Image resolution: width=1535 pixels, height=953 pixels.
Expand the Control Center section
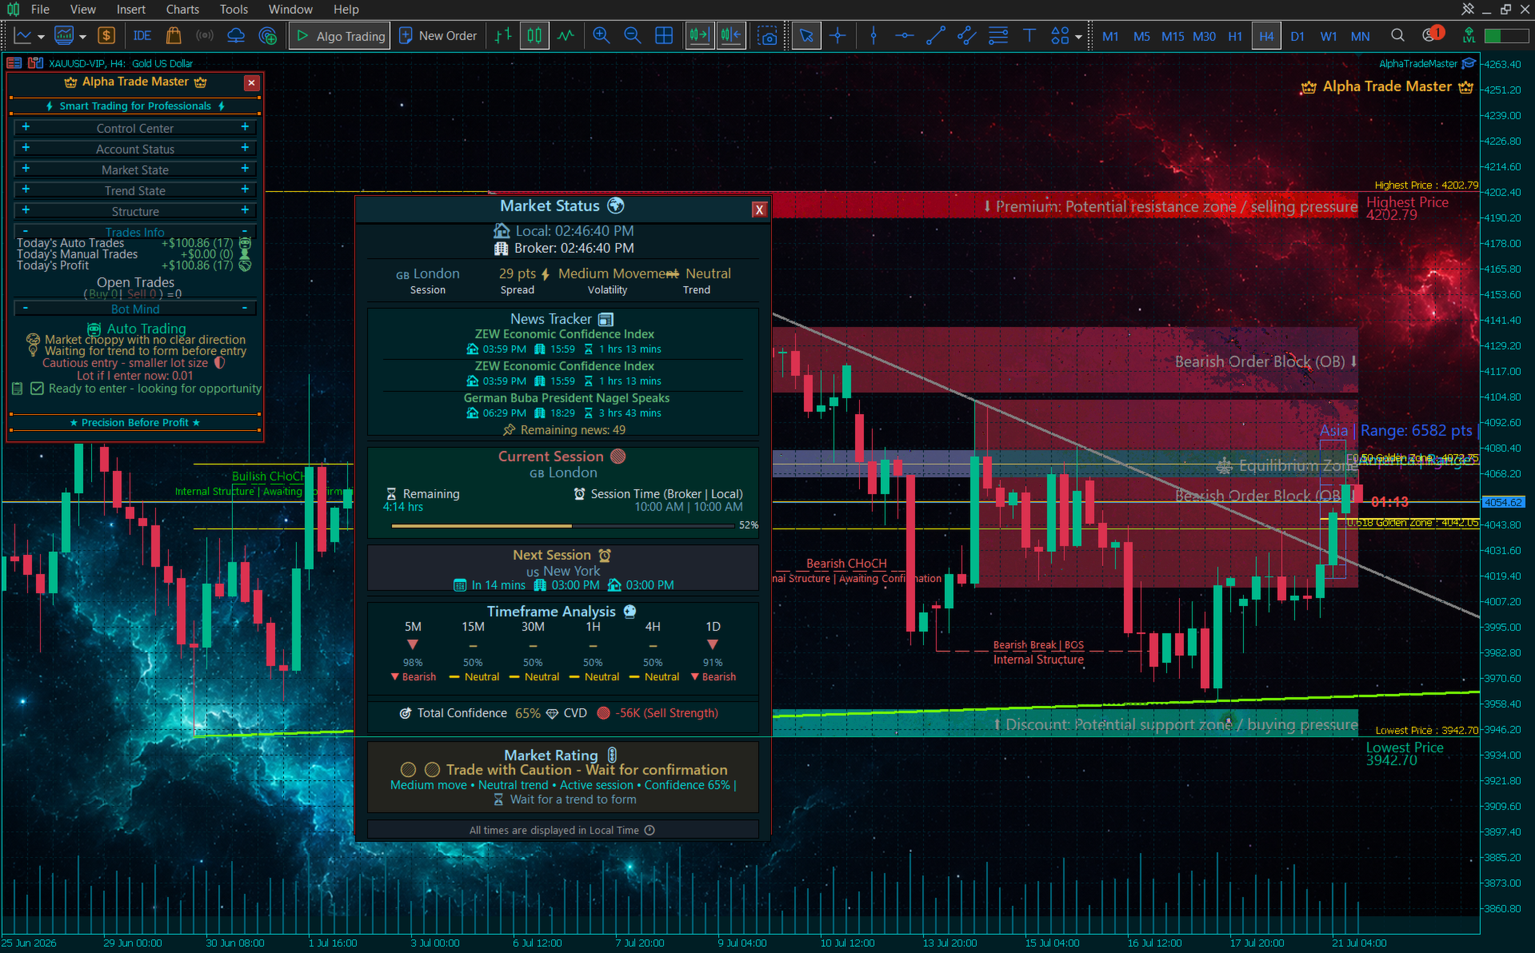coord(135,128)
